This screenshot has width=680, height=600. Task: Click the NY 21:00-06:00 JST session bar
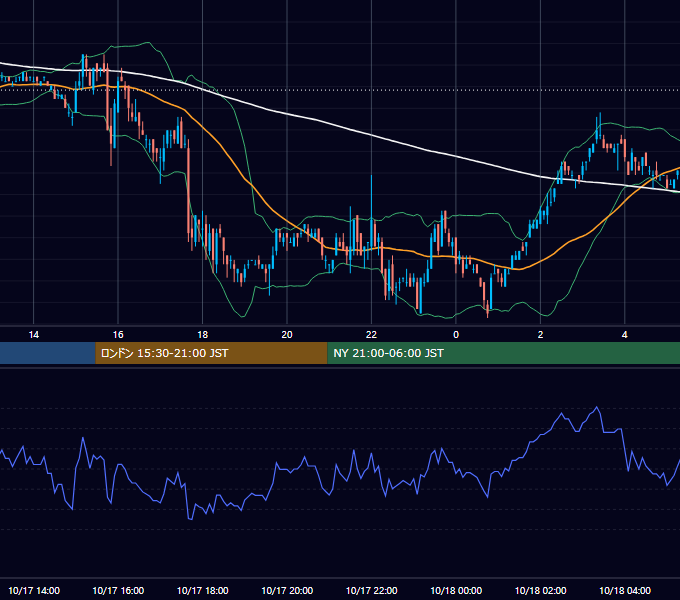click(503, 353)
